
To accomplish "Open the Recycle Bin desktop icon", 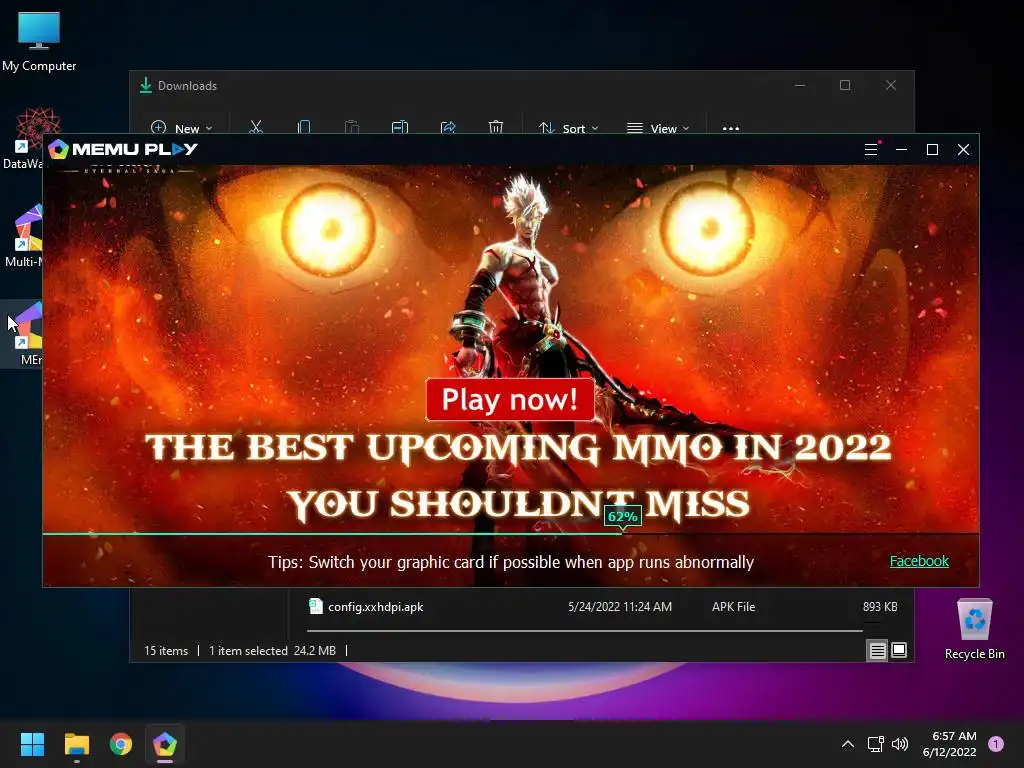I will point(974,629).
